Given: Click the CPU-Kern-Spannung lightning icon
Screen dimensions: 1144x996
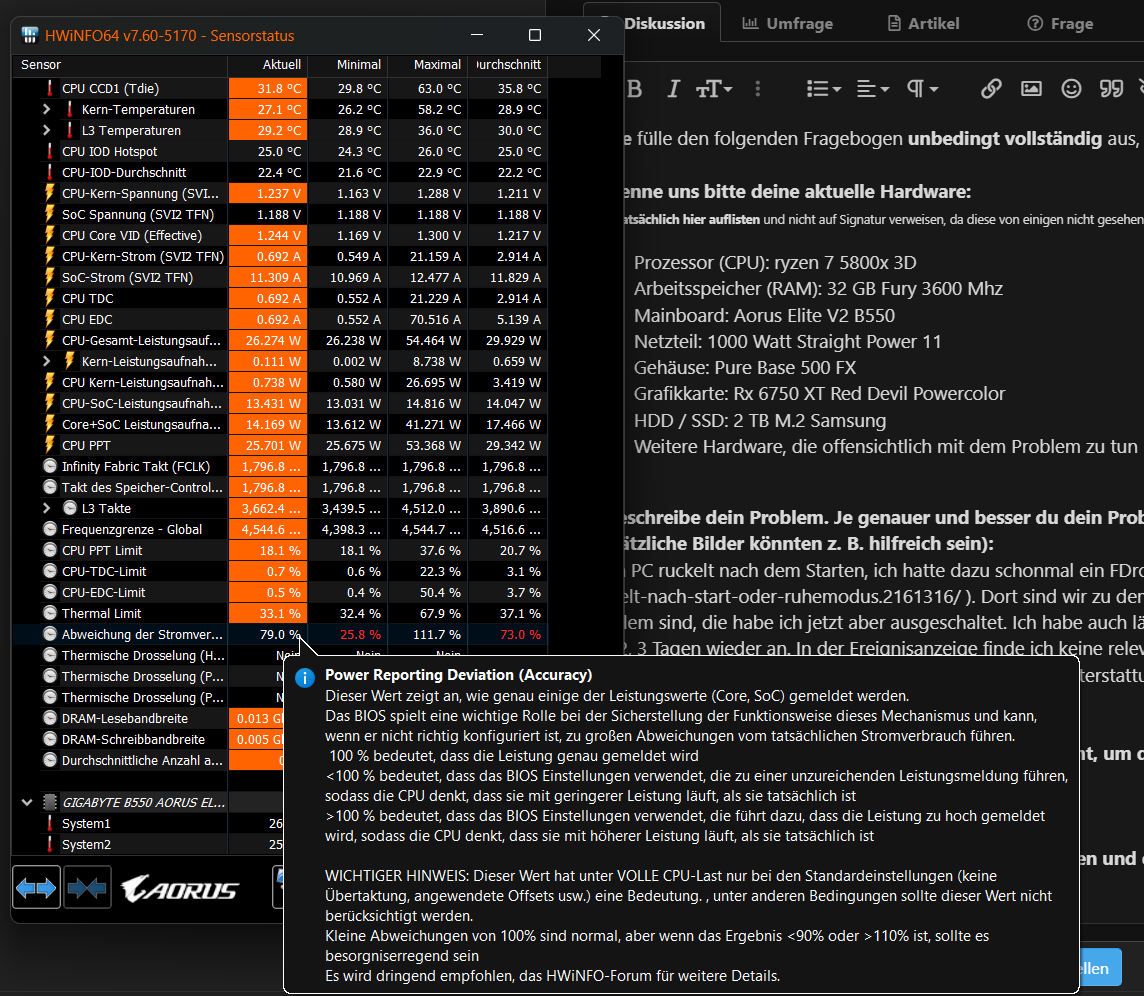Looking at the screenshot, I should click(x=50, y=193).
